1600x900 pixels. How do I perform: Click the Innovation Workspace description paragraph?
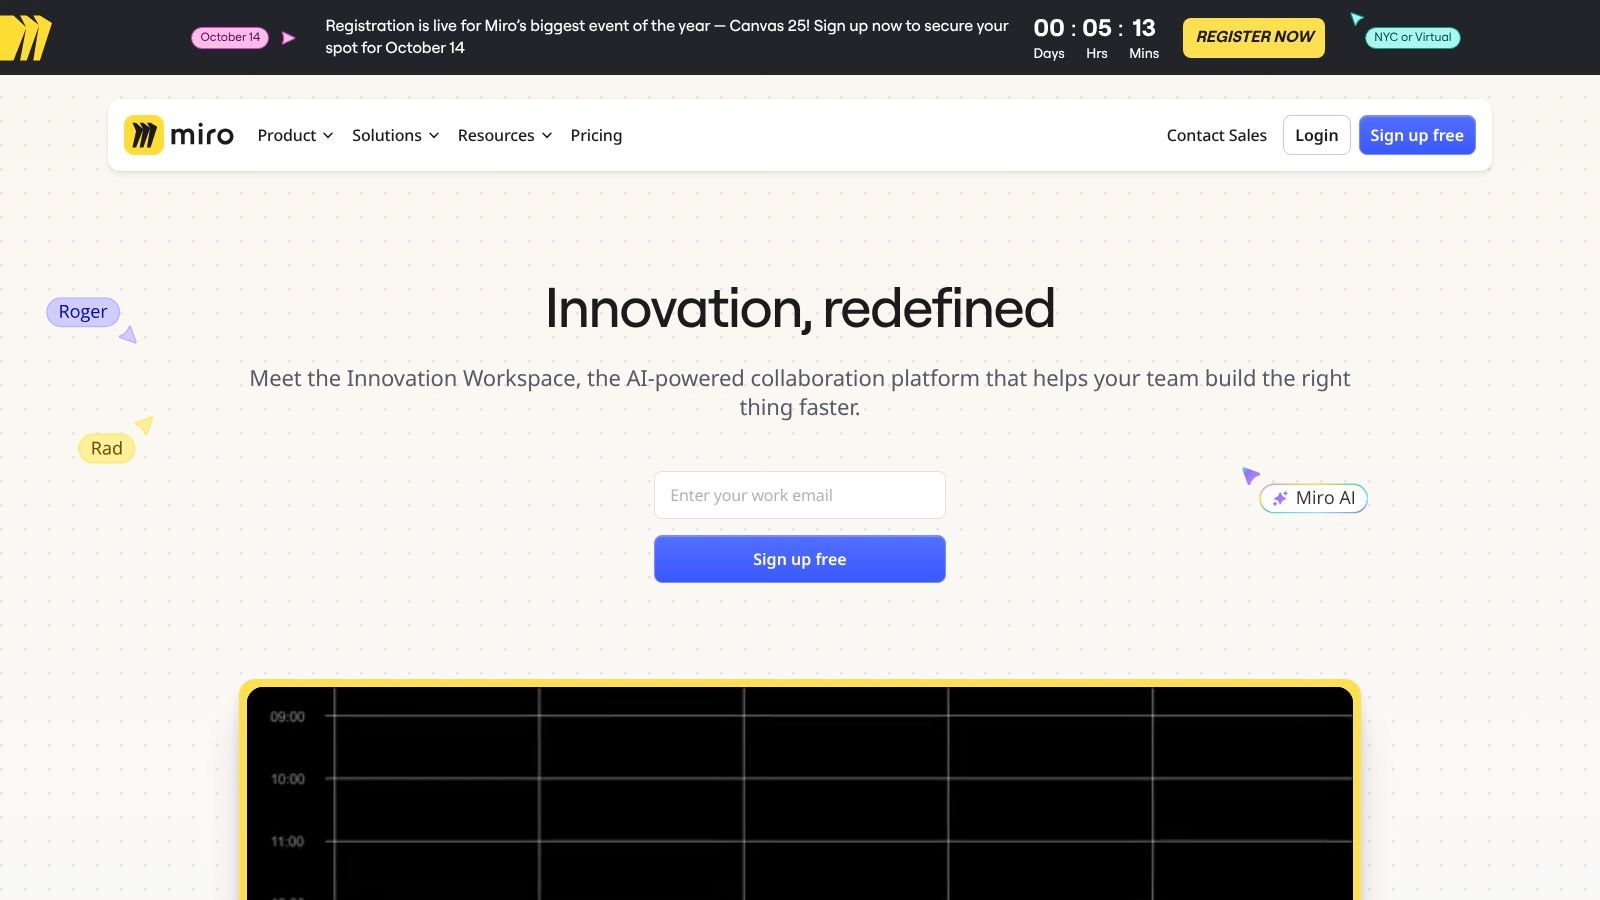pos(800,393)
